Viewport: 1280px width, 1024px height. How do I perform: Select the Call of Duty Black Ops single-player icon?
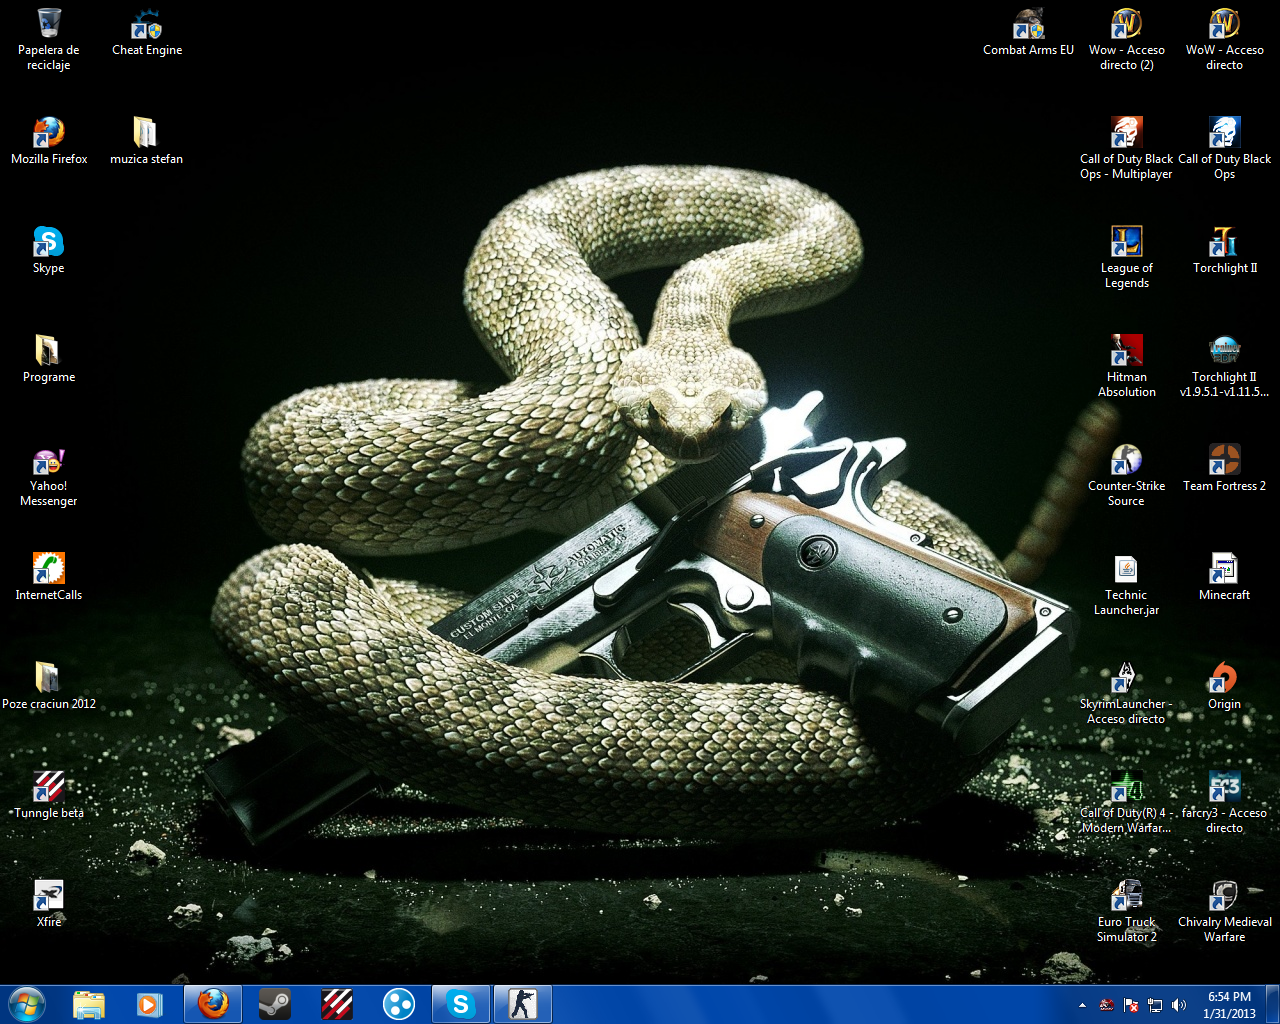pyautogui.click(x=1224, y=149)
